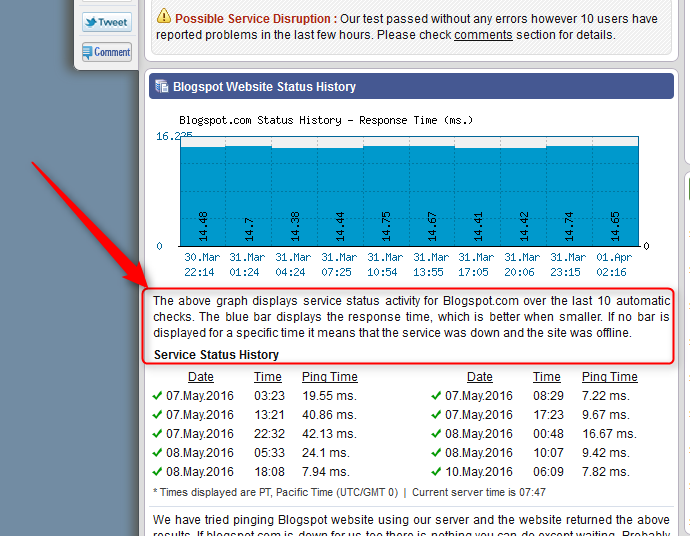Click the 42.13 ms. ping value
This screenshot has width=690, height=536.
click(x=329, y=433)
